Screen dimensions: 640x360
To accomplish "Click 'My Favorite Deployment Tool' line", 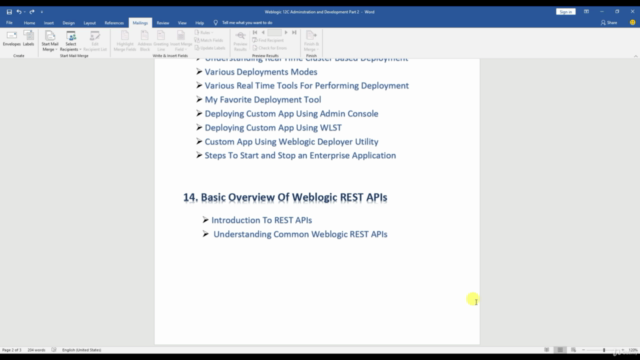I will 263,100.
